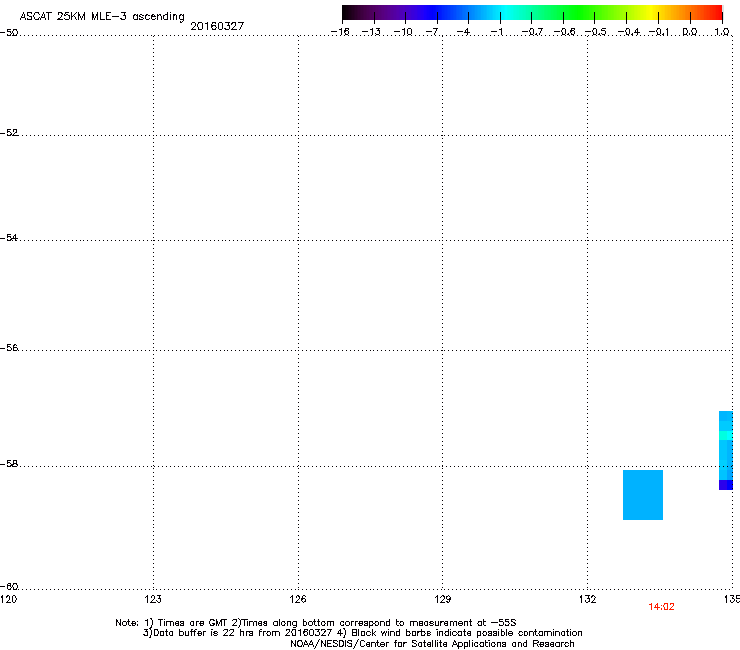
Task: Click the -10 color scale label
Action: (403, 32)
